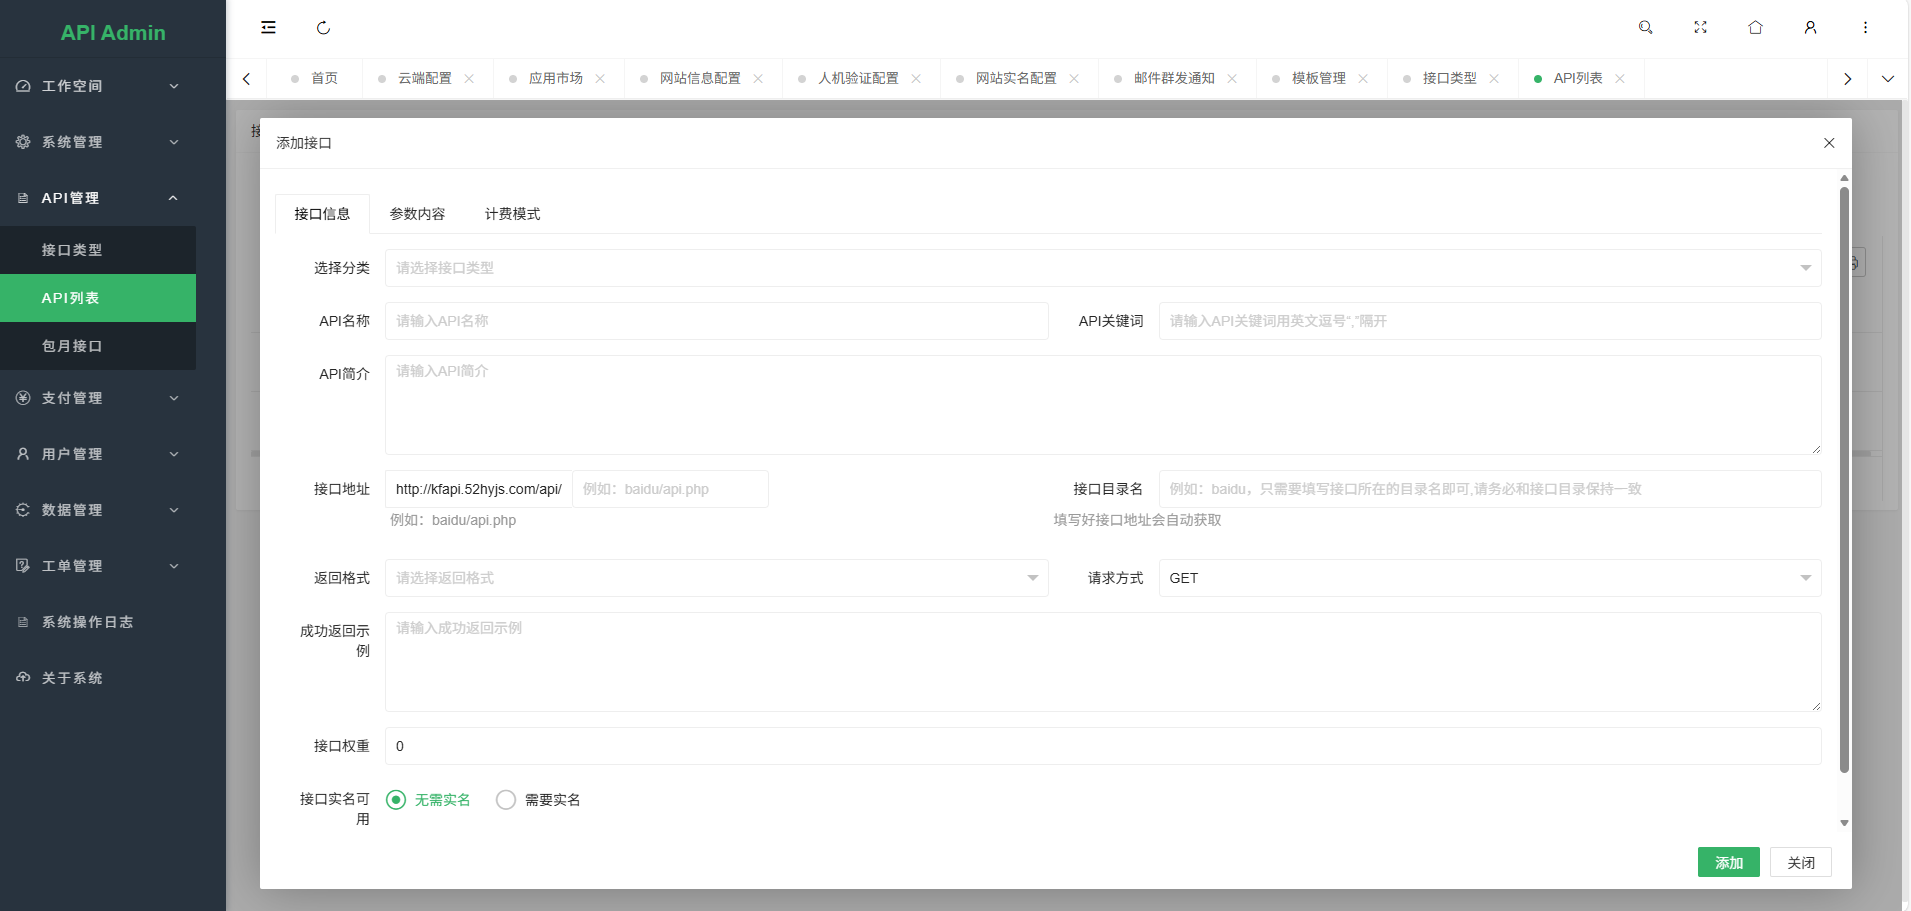
Task: Open the user profile icon
Action: (1810, 27)
